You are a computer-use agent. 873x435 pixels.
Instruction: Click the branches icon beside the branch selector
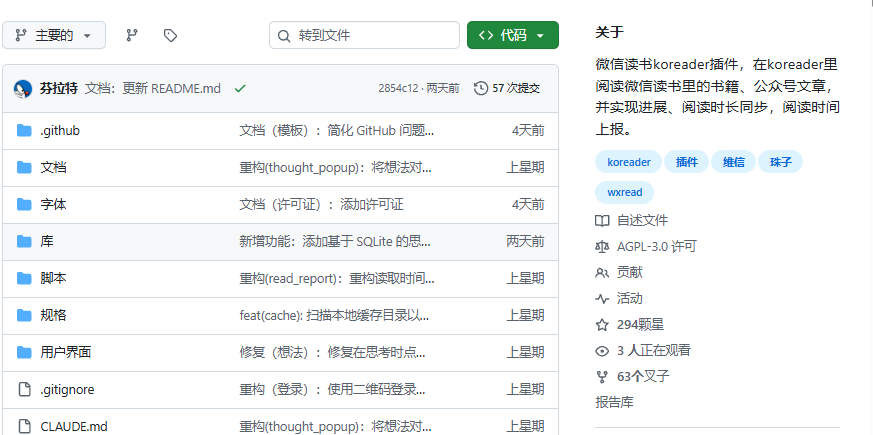coord(132,35)
